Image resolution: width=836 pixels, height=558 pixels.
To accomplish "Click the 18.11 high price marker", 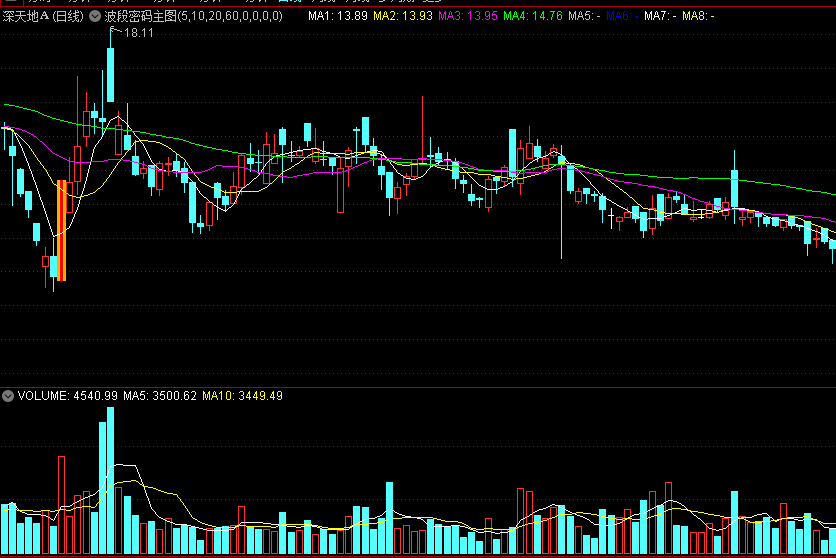I will tap(139, 33).
